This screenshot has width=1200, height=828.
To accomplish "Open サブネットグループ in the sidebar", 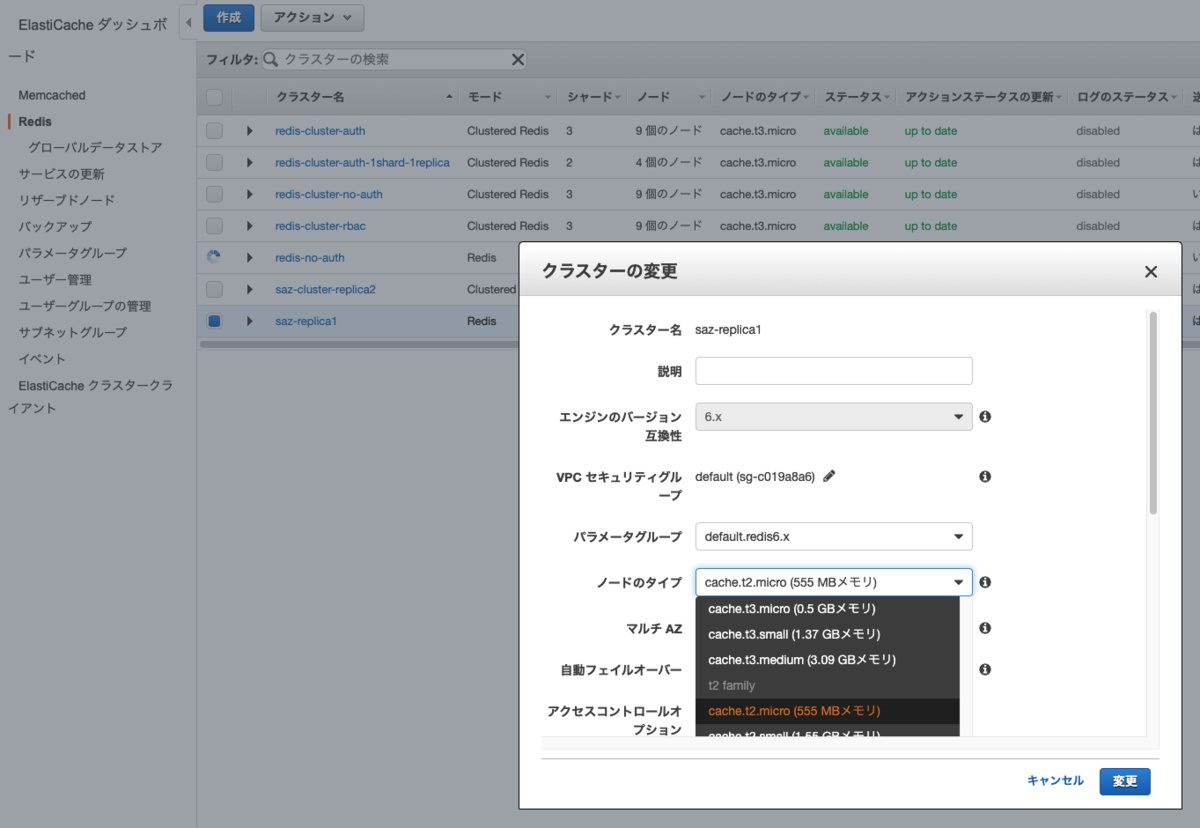I will point(72,332).
